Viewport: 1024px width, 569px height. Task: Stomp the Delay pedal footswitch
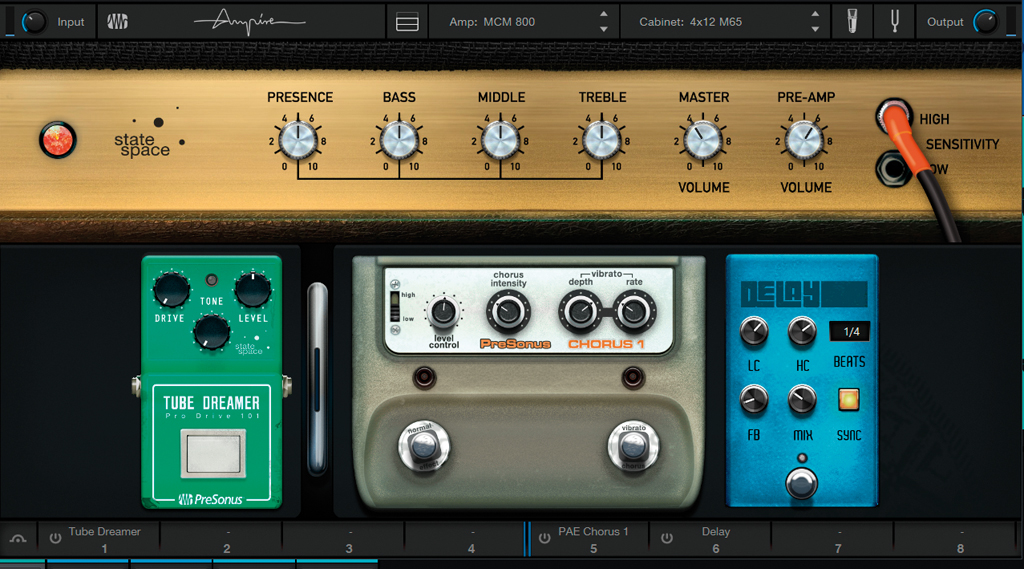click(801, 484)
